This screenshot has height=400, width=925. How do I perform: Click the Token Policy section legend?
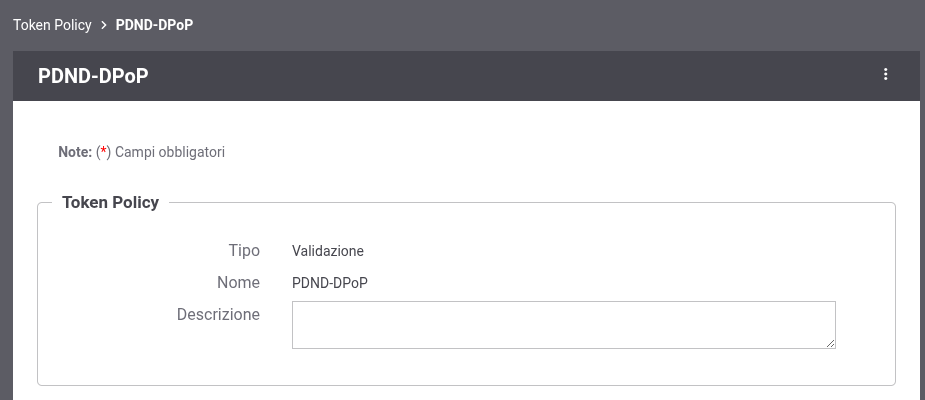[110, 202]
